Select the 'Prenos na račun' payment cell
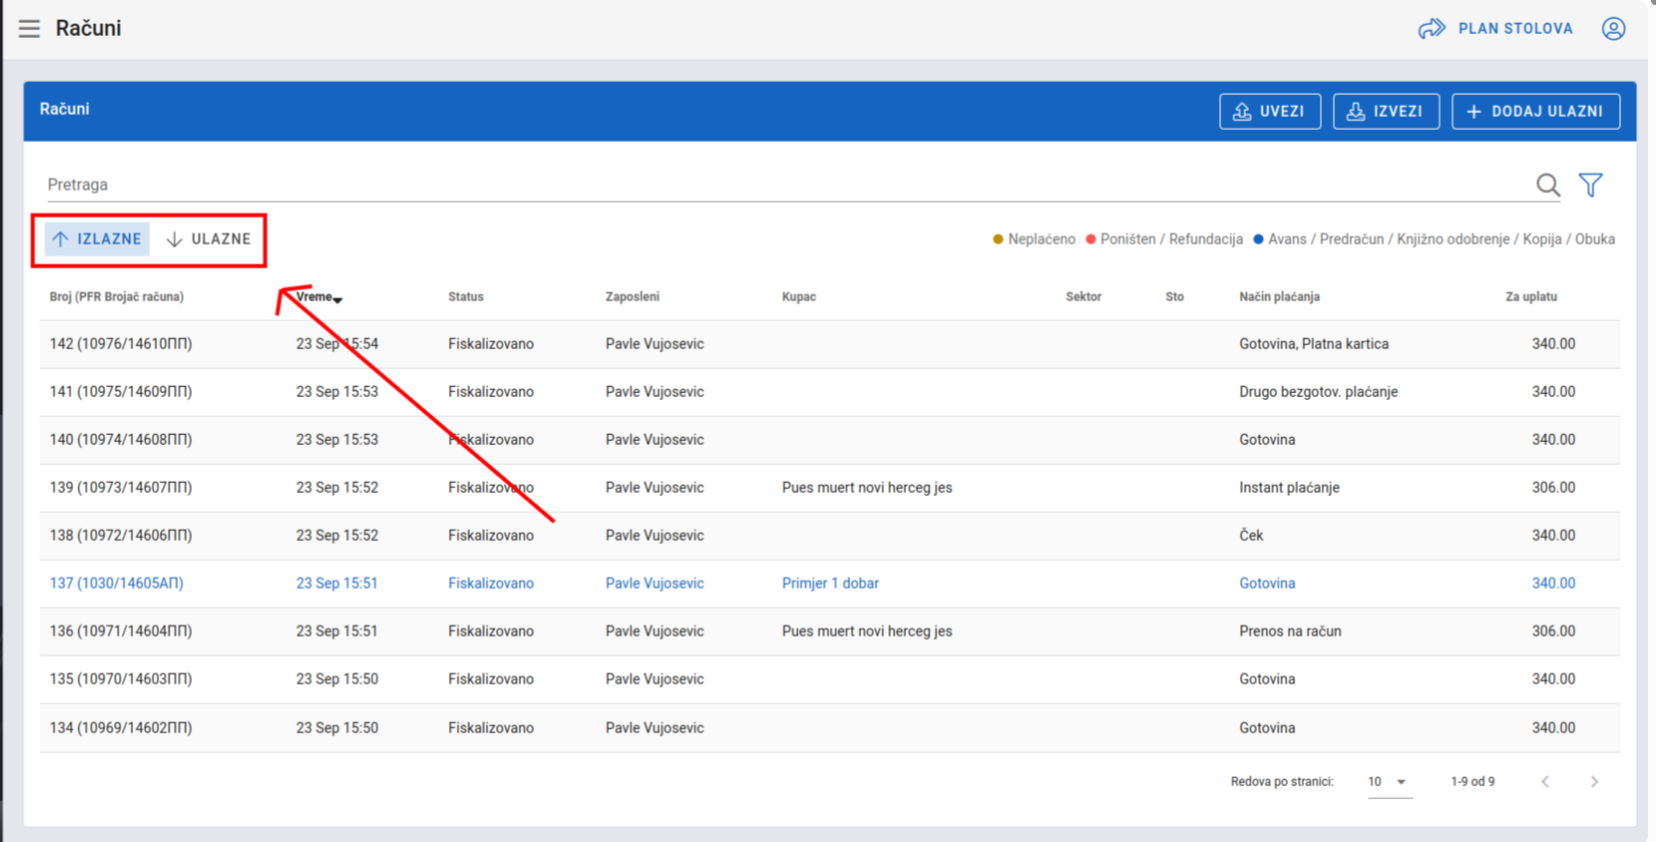Screen dimensions: 1656x842 [x=1290, y=632]
